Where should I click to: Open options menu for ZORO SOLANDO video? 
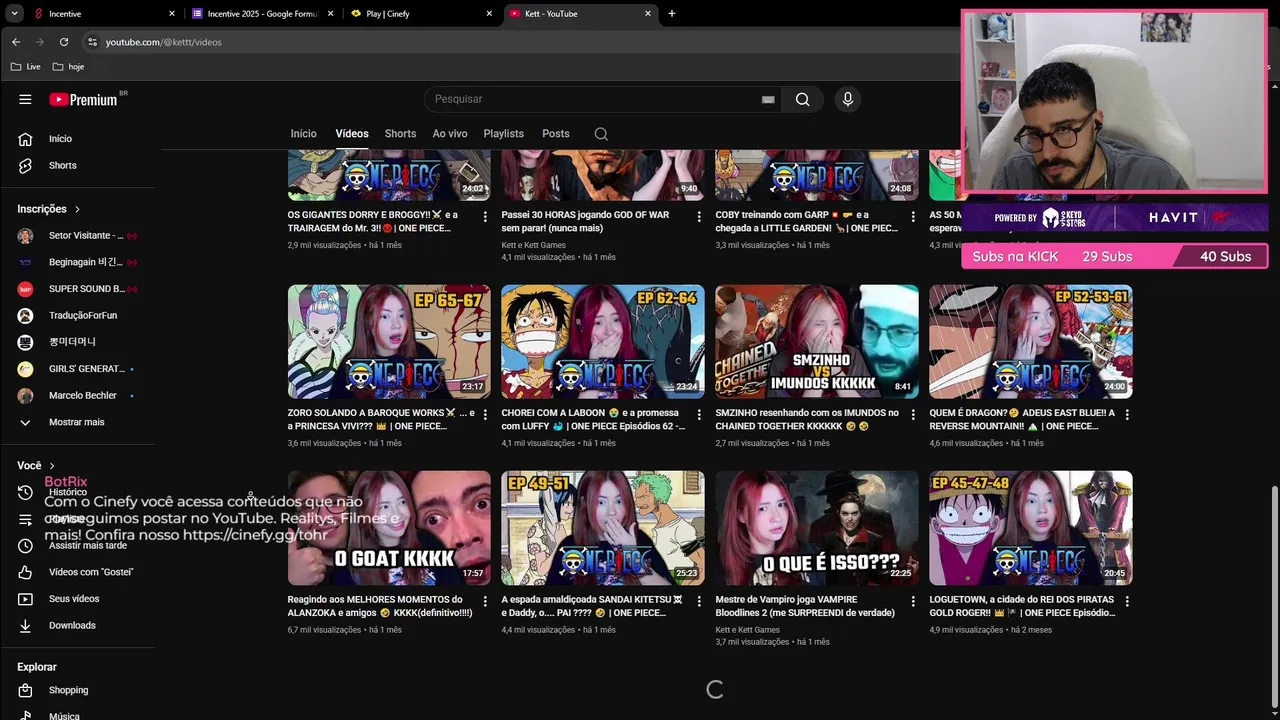point(486,414)
